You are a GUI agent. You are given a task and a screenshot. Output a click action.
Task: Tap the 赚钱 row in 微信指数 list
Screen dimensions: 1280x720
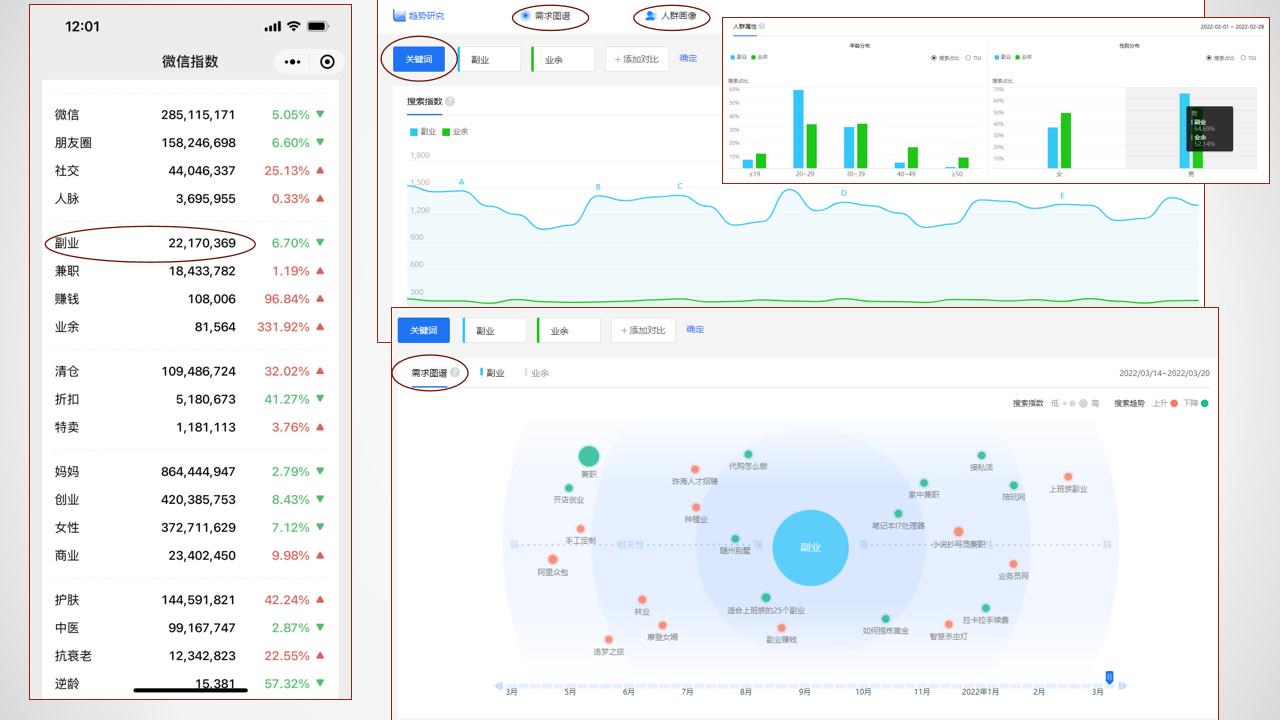tap(190, 299)
